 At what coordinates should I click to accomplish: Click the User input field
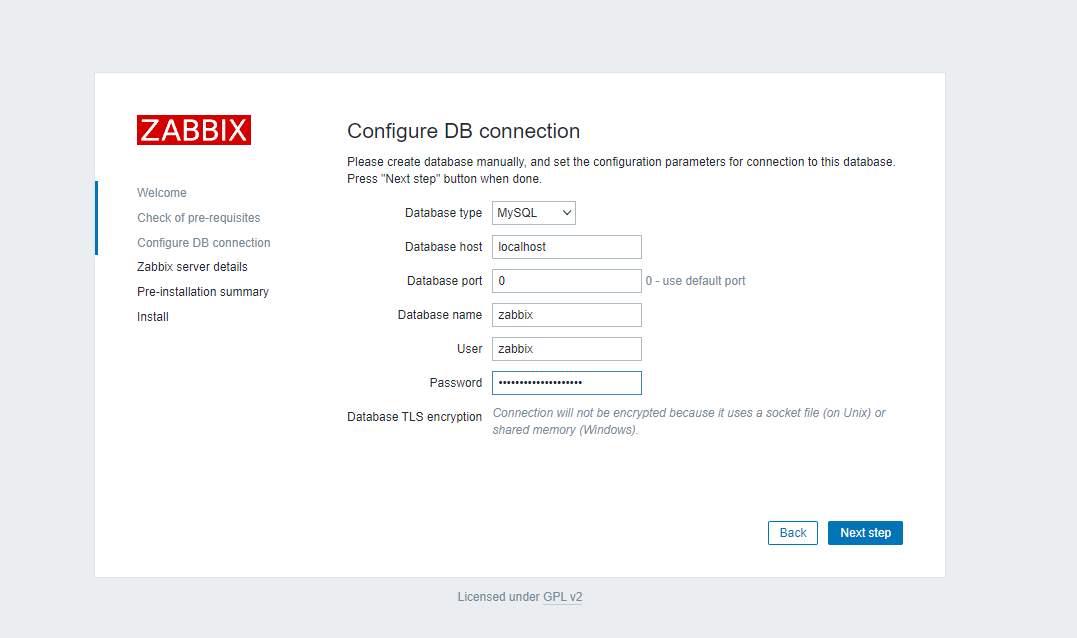[x=566, y=349]
